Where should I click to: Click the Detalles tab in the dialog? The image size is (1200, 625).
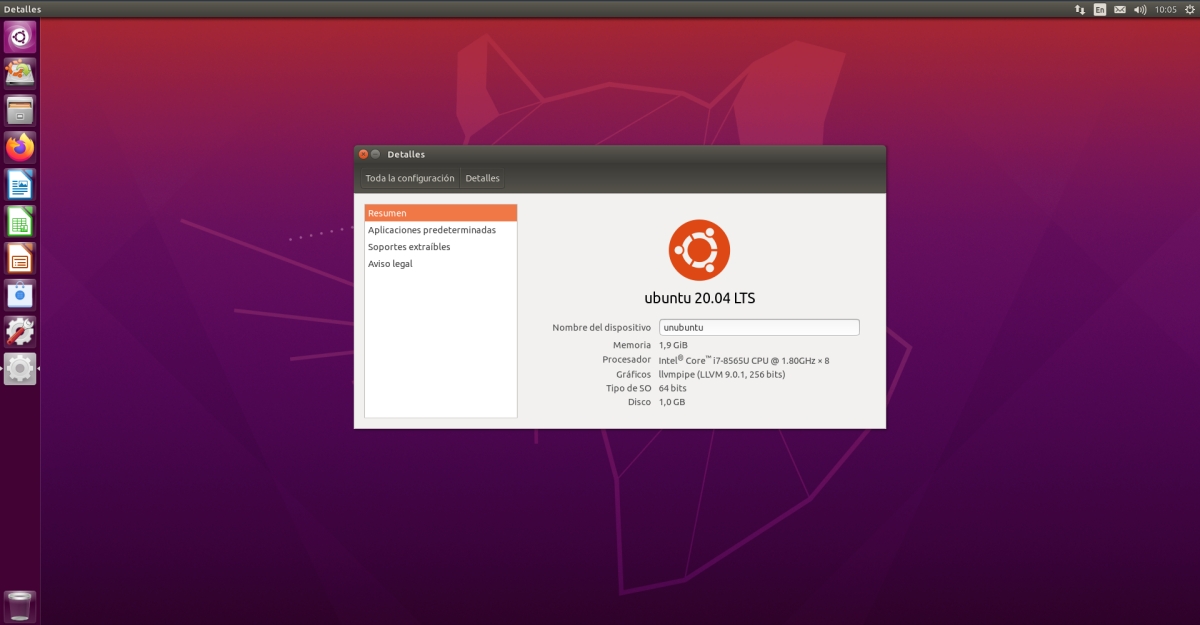(482, 178)
